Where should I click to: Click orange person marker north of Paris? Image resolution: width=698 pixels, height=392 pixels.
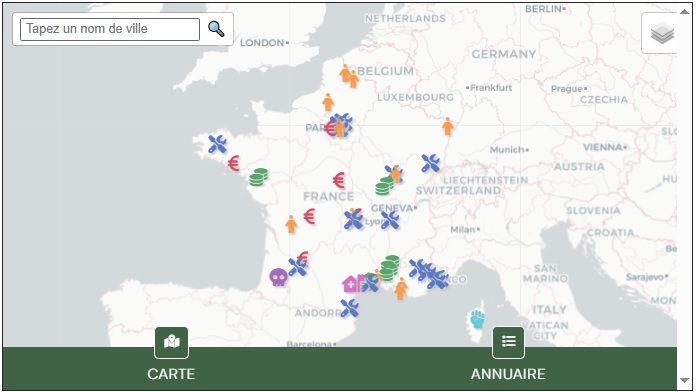[x=328, y=102]
